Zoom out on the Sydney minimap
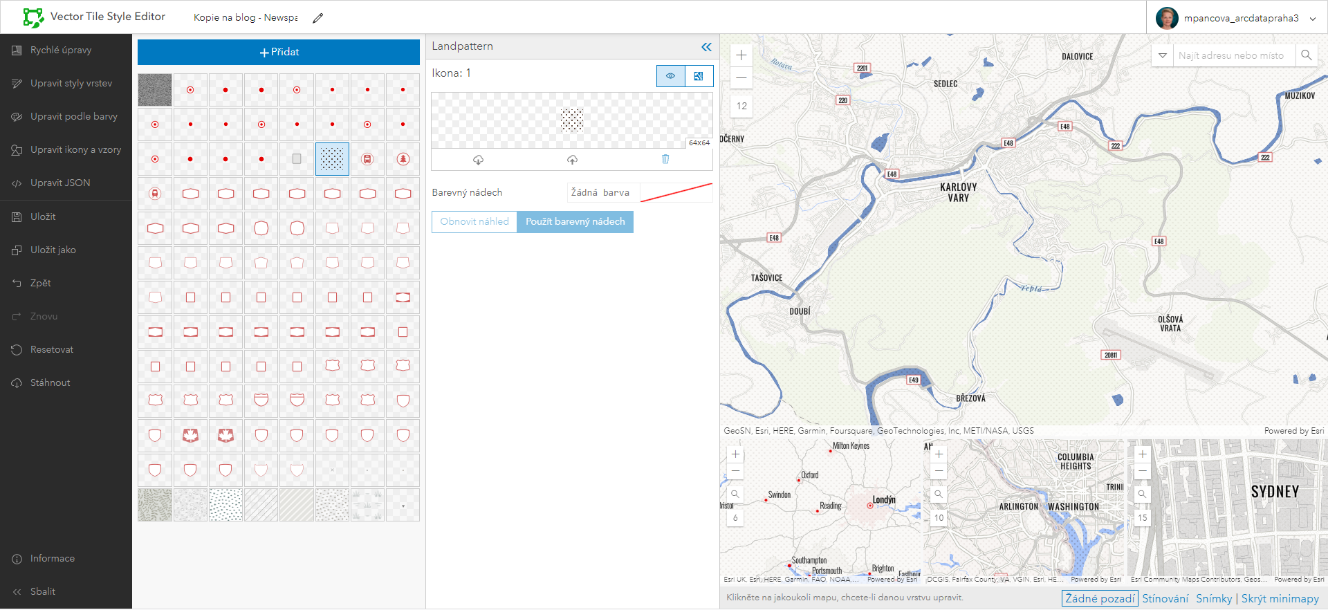1328x610 pixels. click(1142, 470)
